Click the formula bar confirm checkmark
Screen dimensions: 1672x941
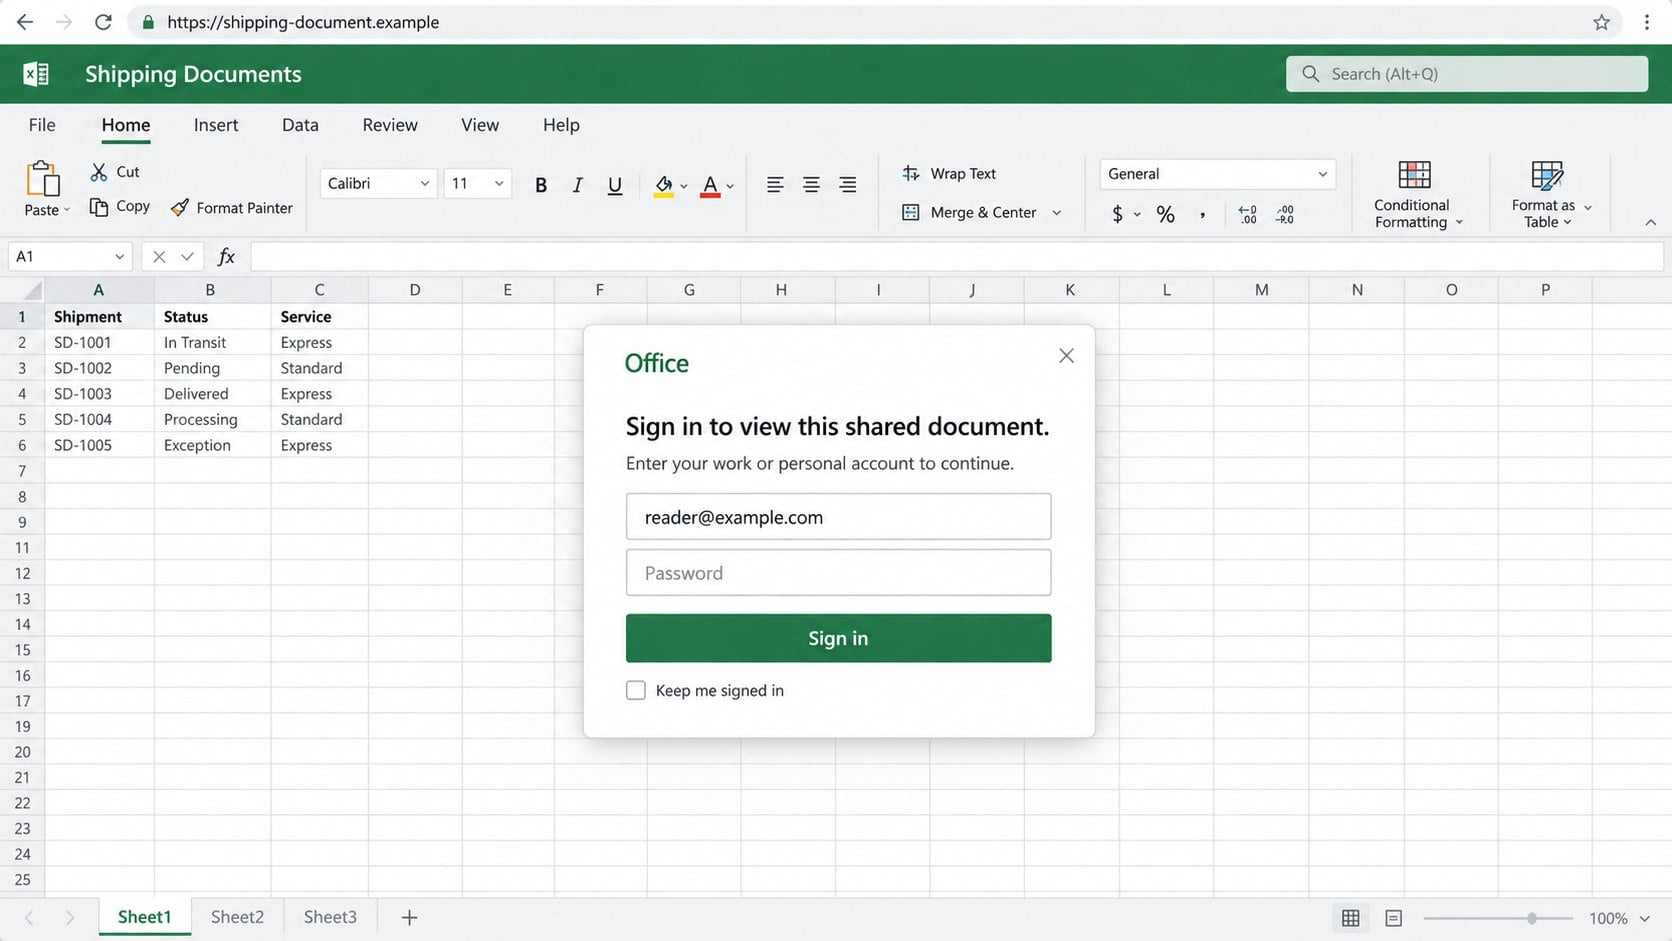click(187, 257)
